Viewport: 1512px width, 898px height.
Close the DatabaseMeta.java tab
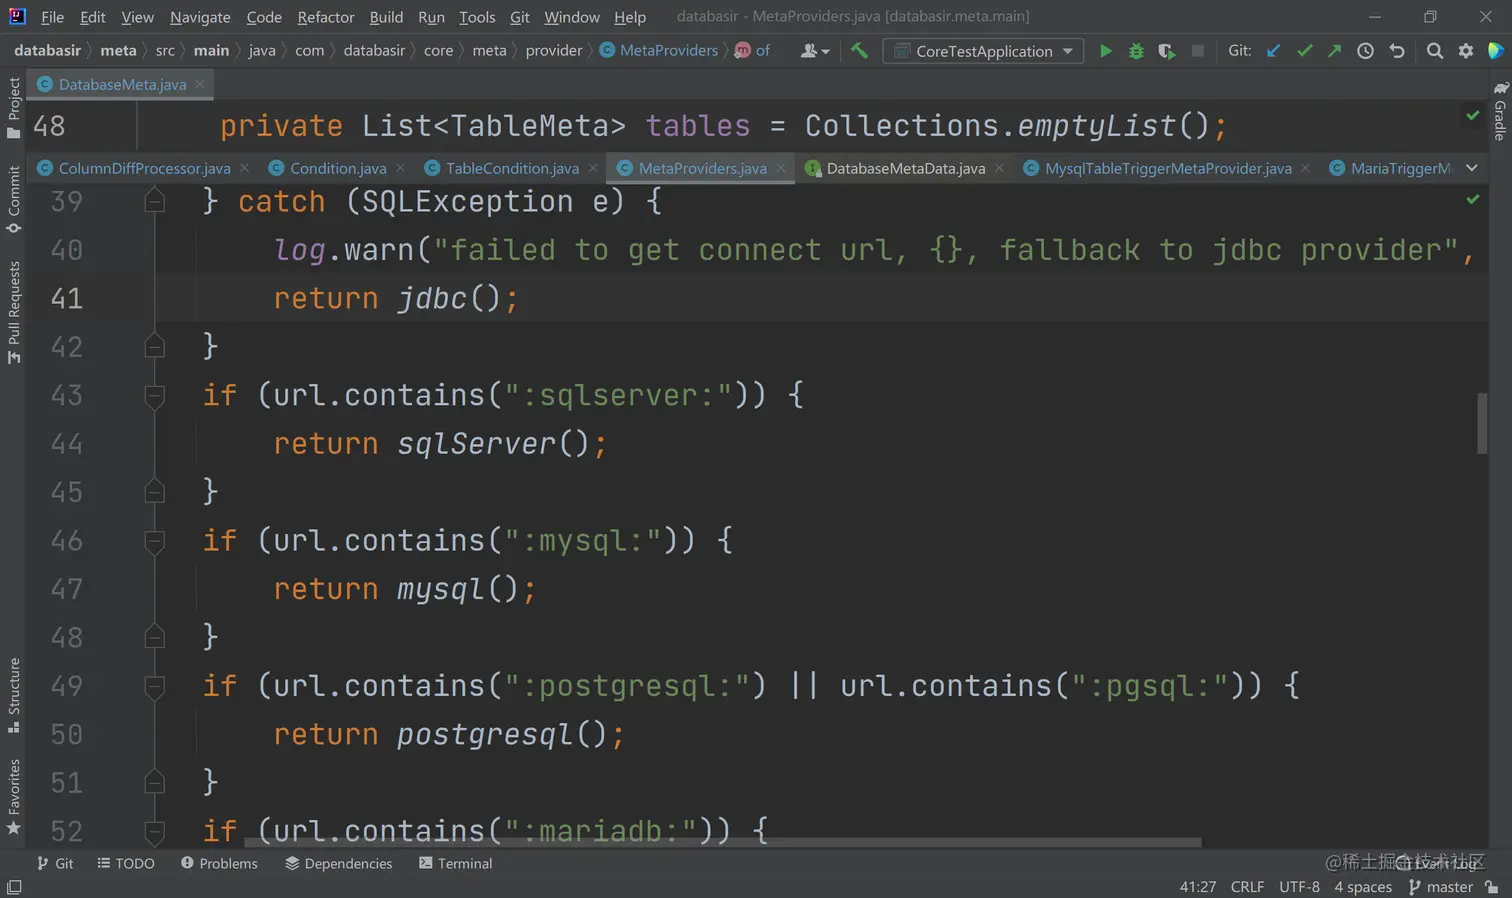tap(200, 84)
